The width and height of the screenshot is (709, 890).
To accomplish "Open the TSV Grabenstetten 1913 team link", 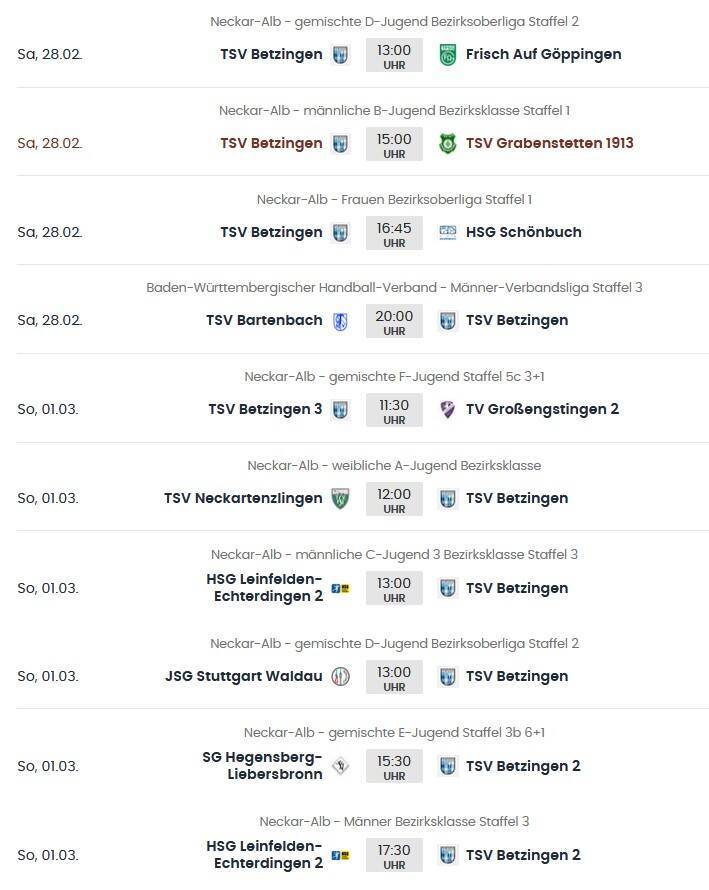I will pos(549,143).
